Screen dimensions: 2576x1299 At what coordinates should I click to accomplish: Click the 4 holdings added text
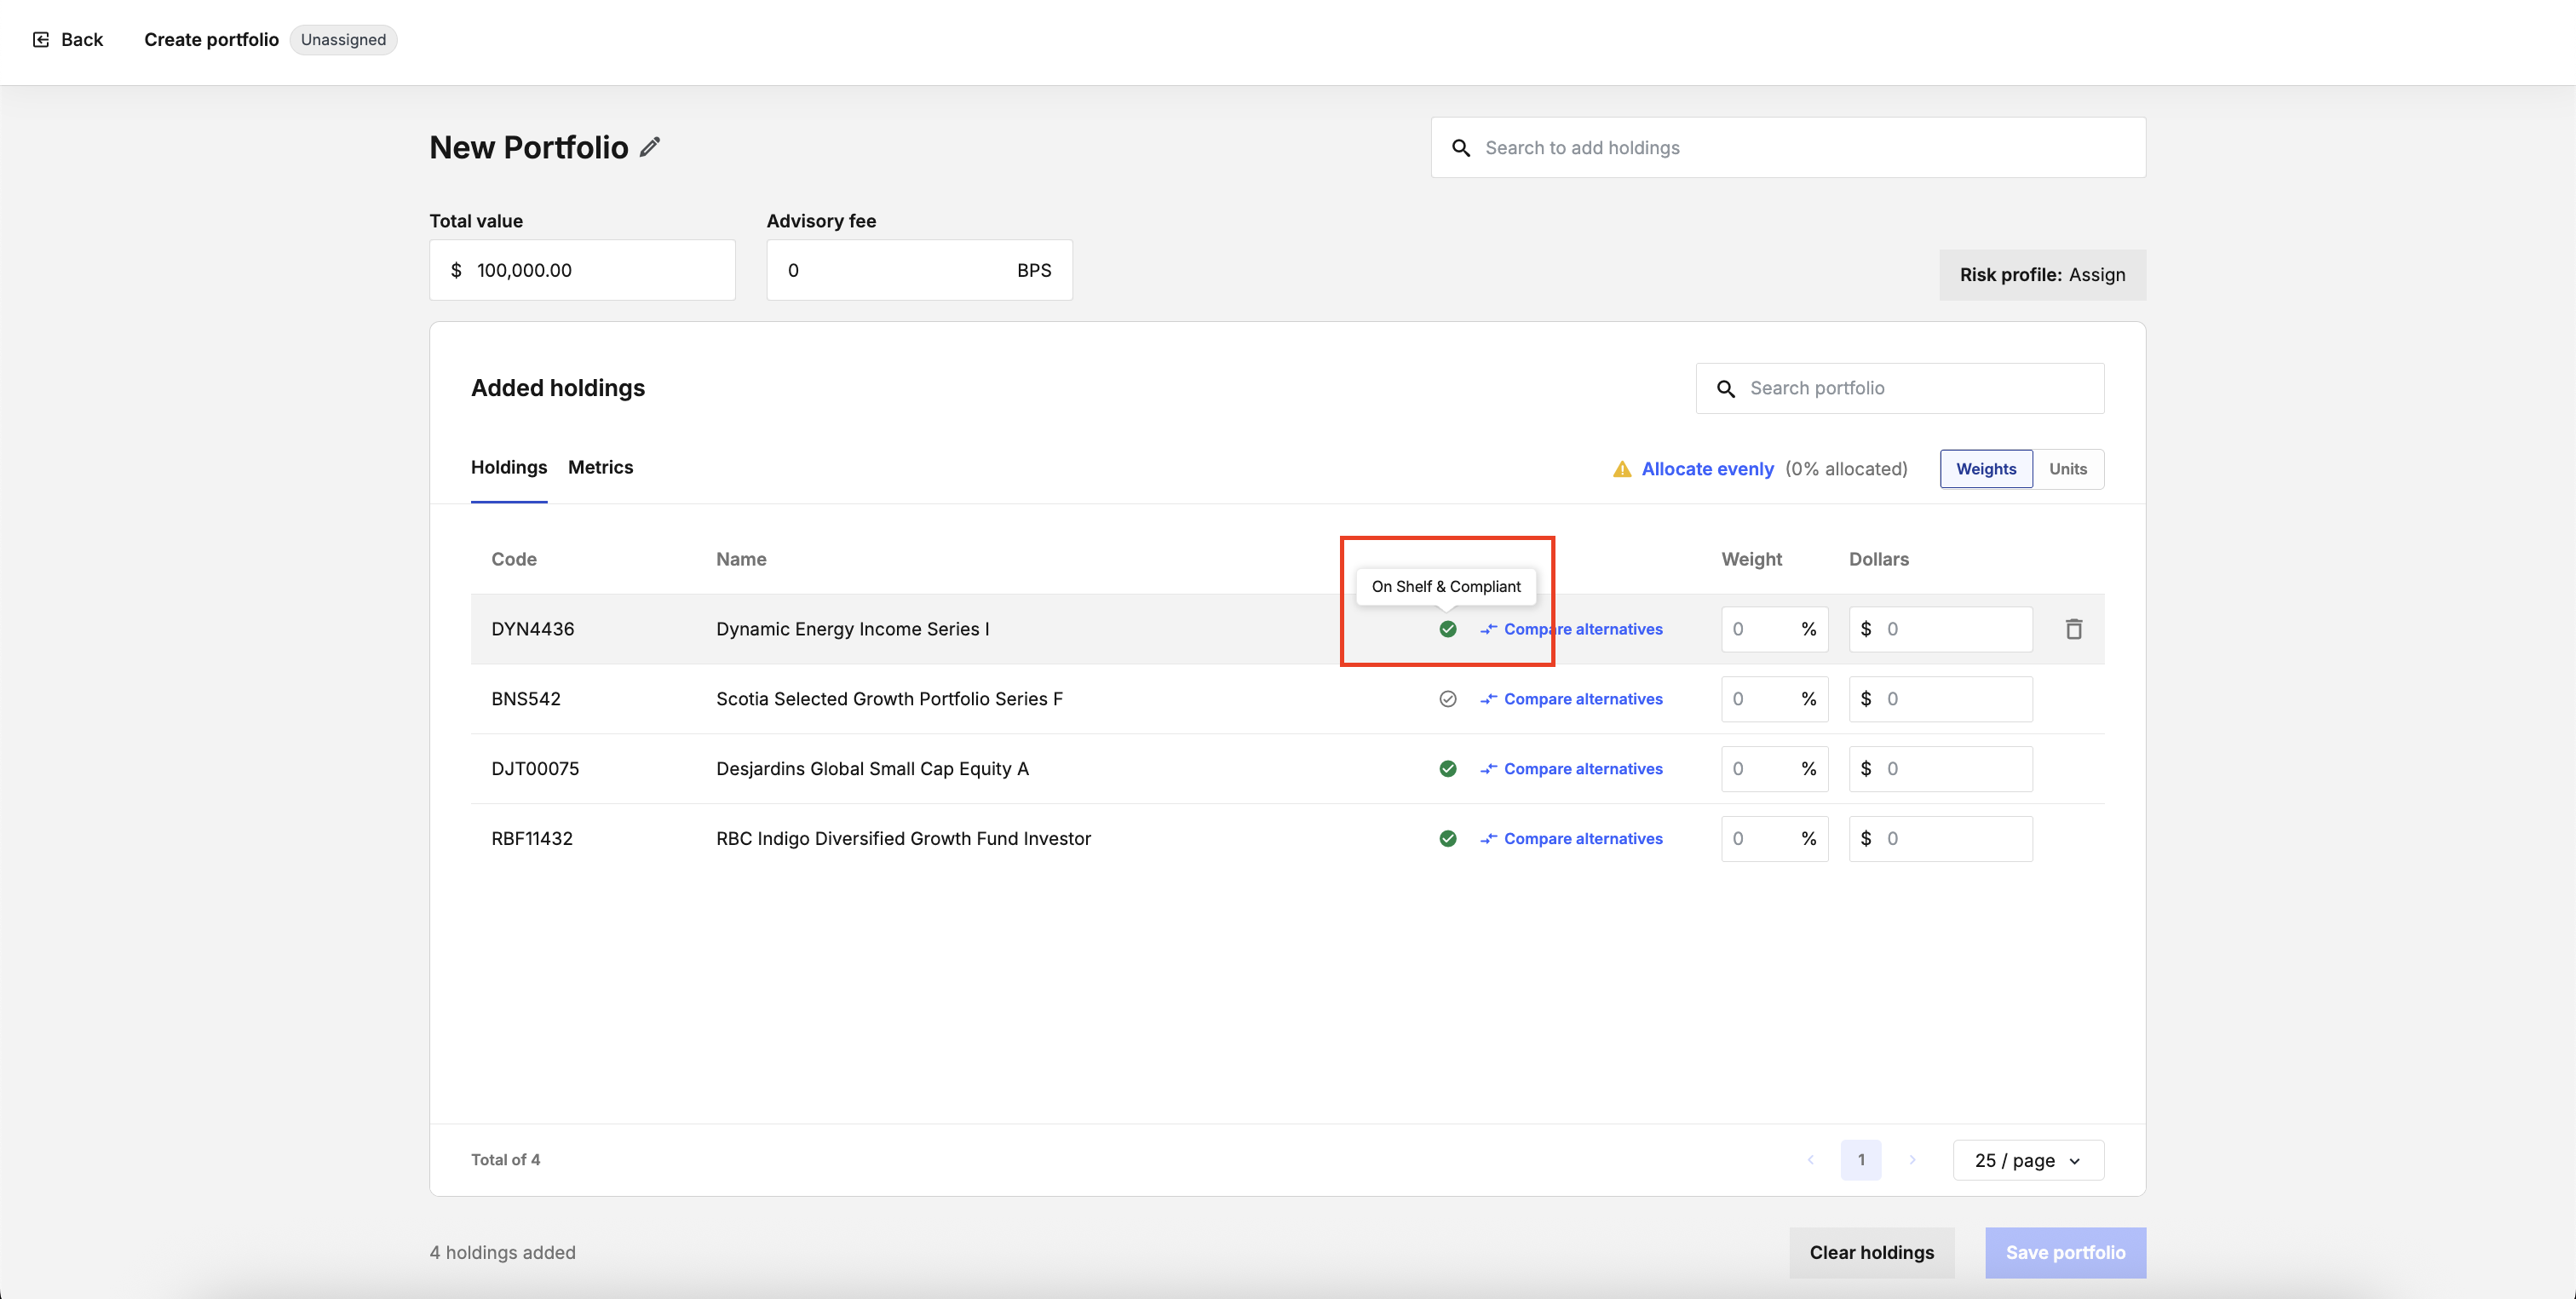(x=502, y=1253)
